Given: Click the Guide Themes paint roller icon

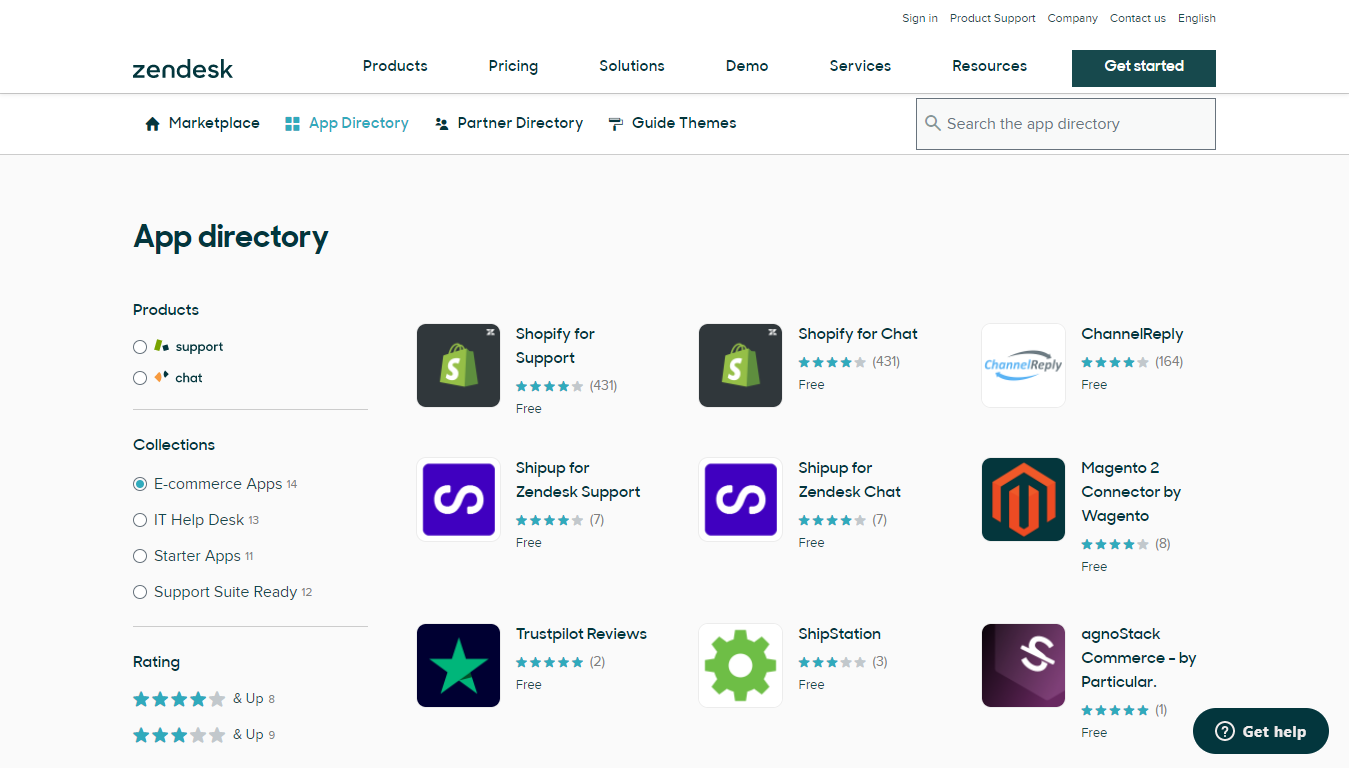Looking at the screenshot, I should 616,124.
